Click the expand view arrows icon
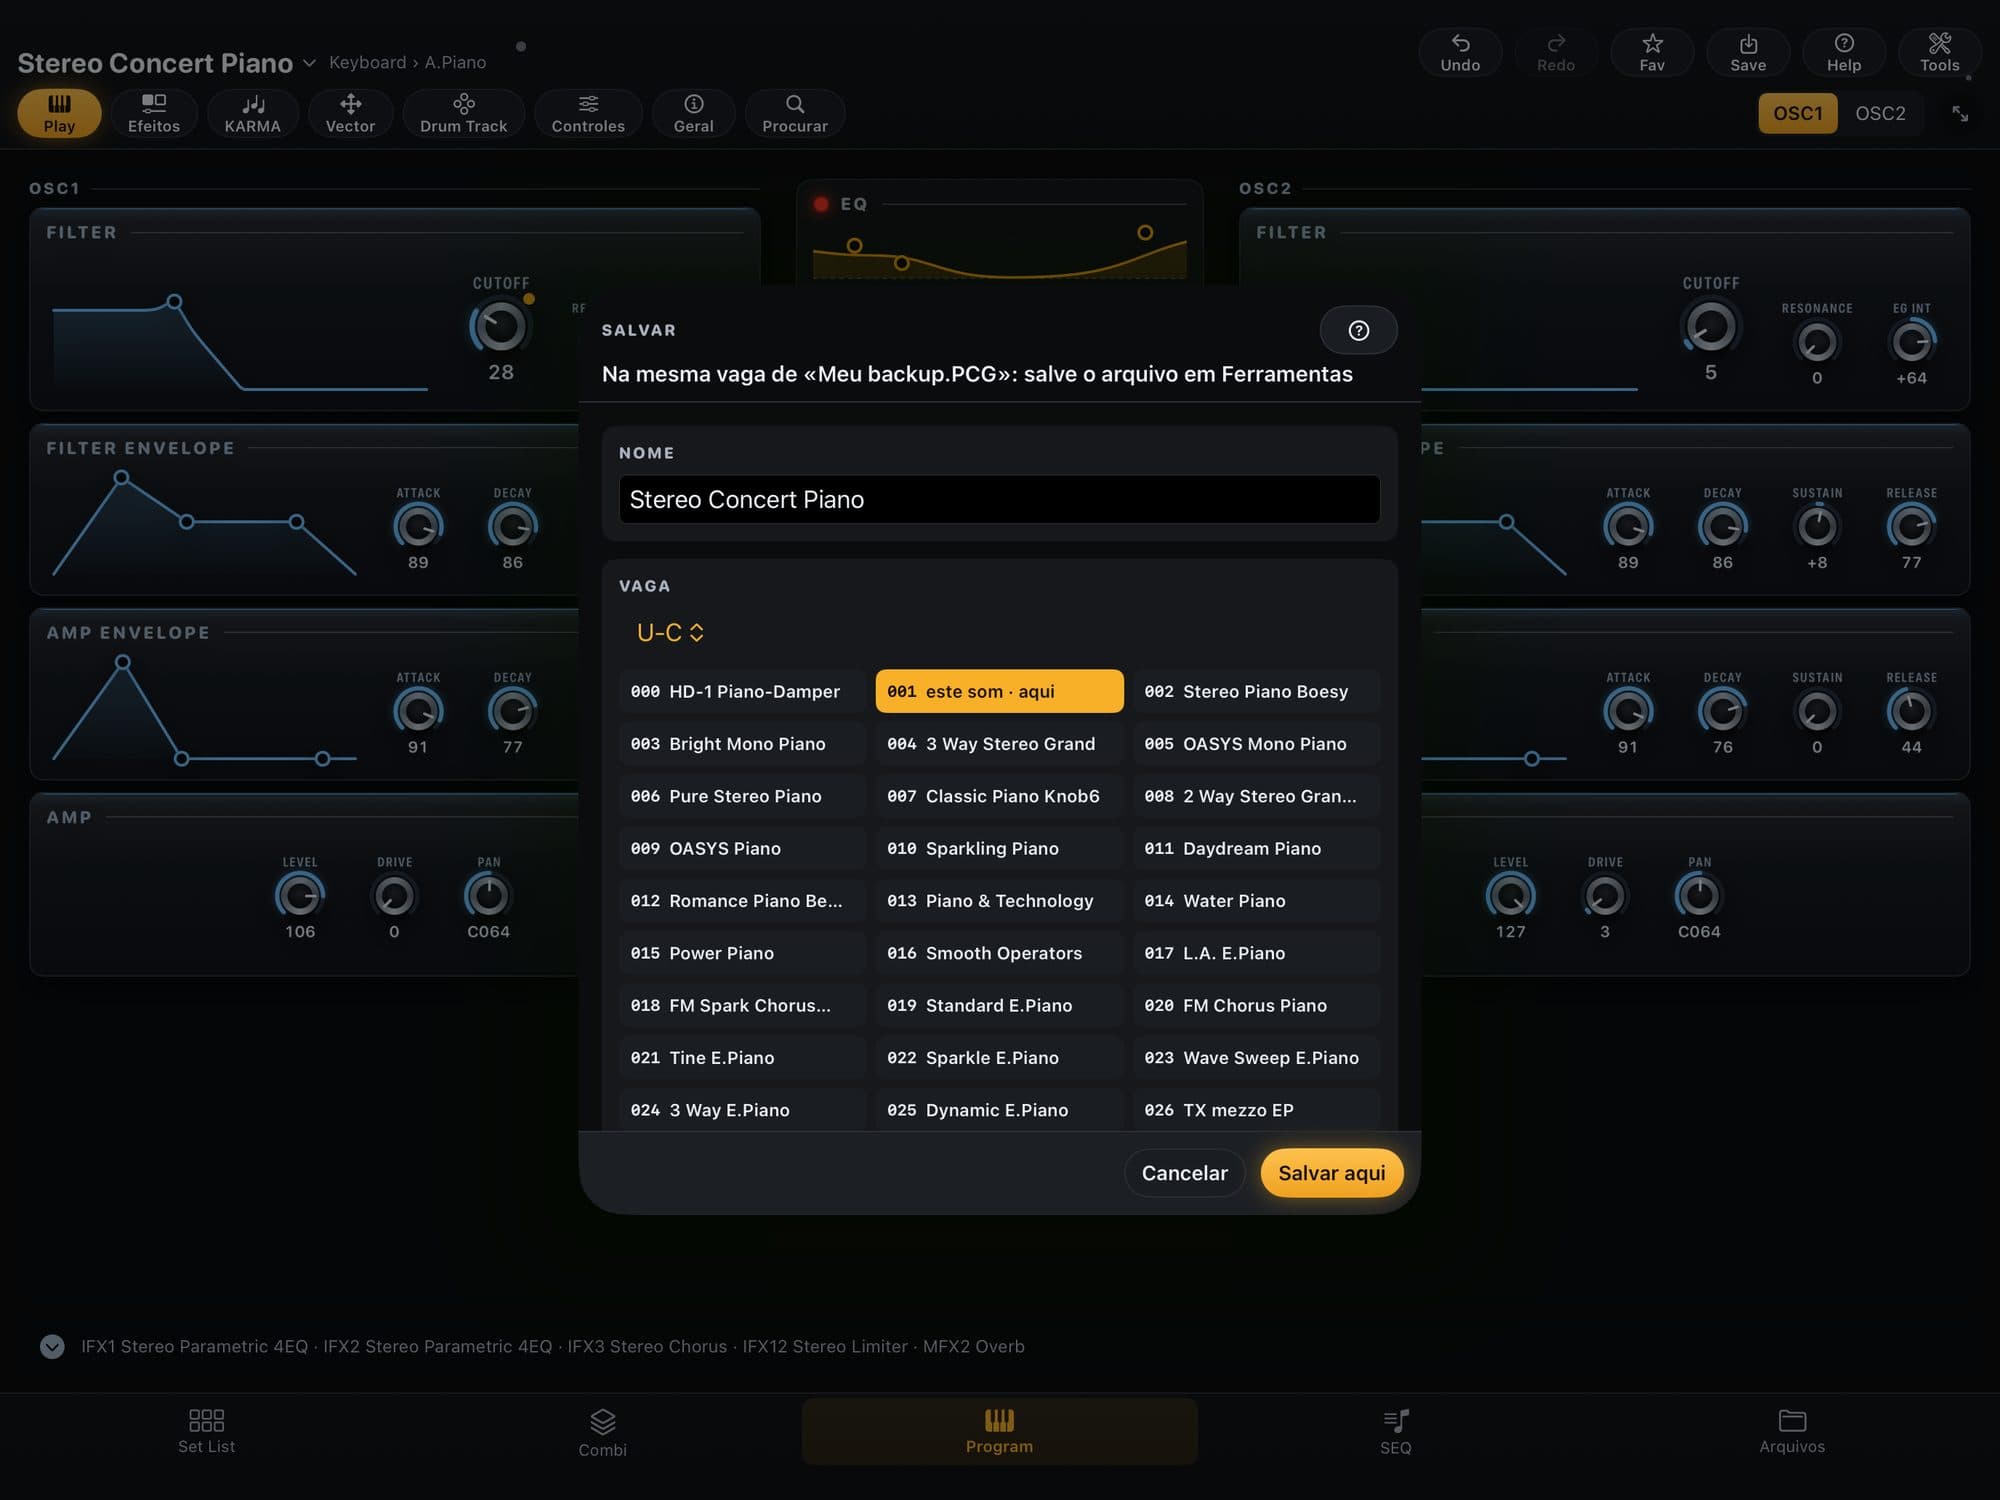Image resolution: width=2000 pixels, height=1500 pixels. tap(1960, 114)
